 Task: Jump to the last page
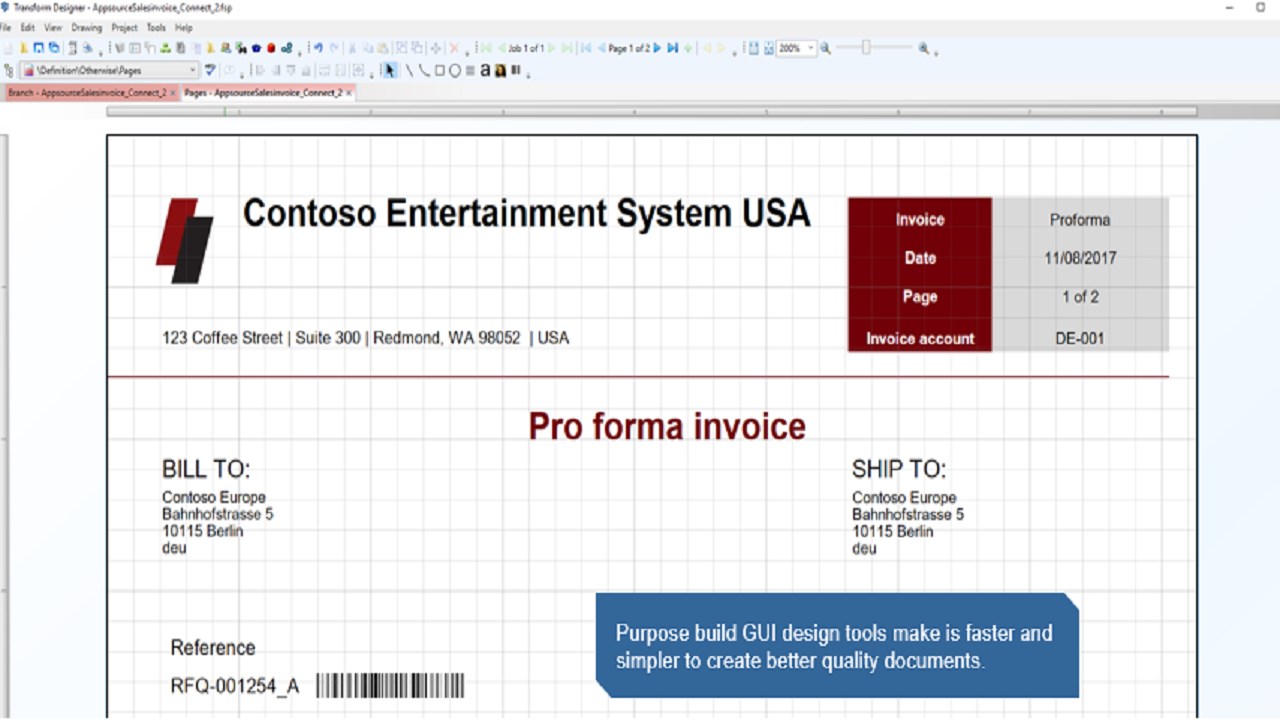point(672,48)
